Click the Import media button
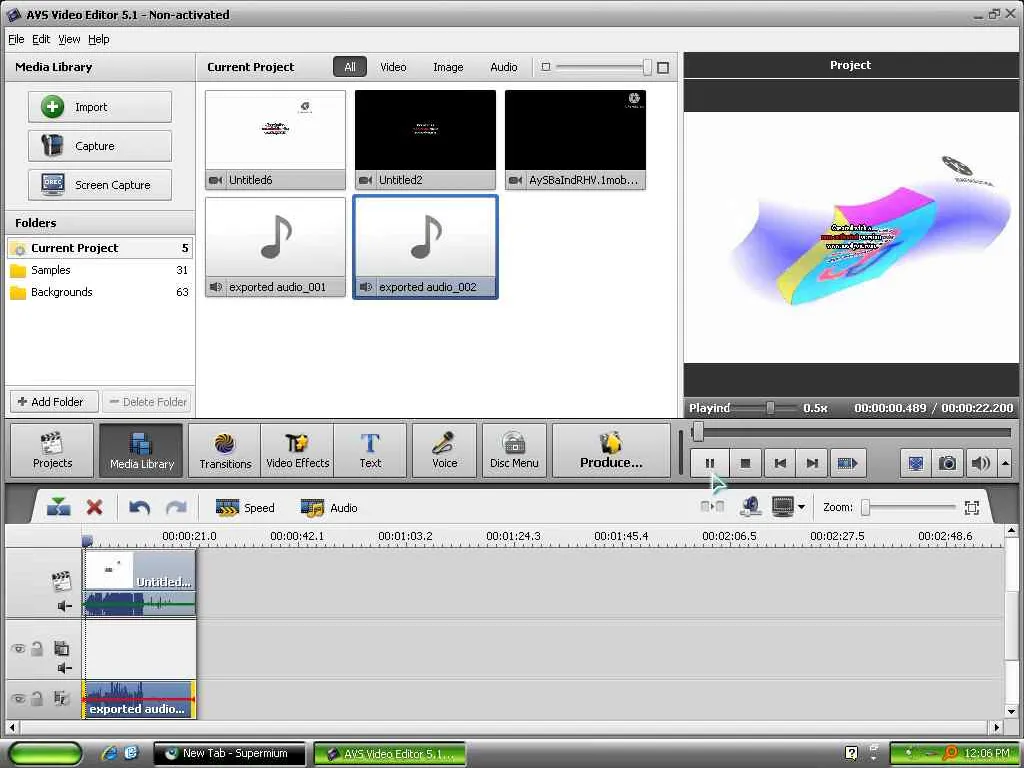The image size is (1024, 768). point(100,107)
